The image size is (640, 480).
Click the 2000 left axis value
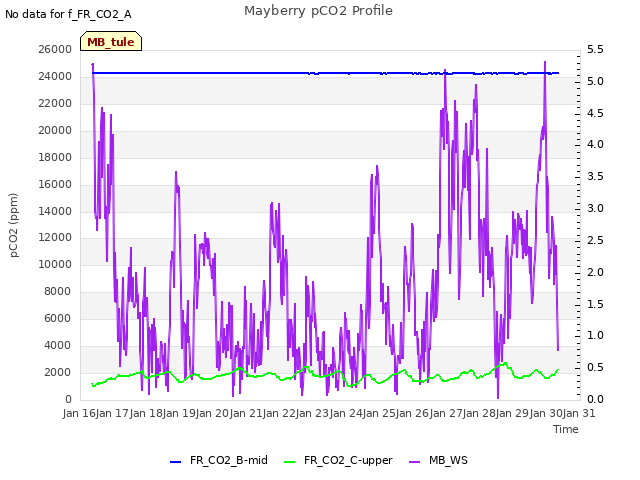tap(58, 372)
